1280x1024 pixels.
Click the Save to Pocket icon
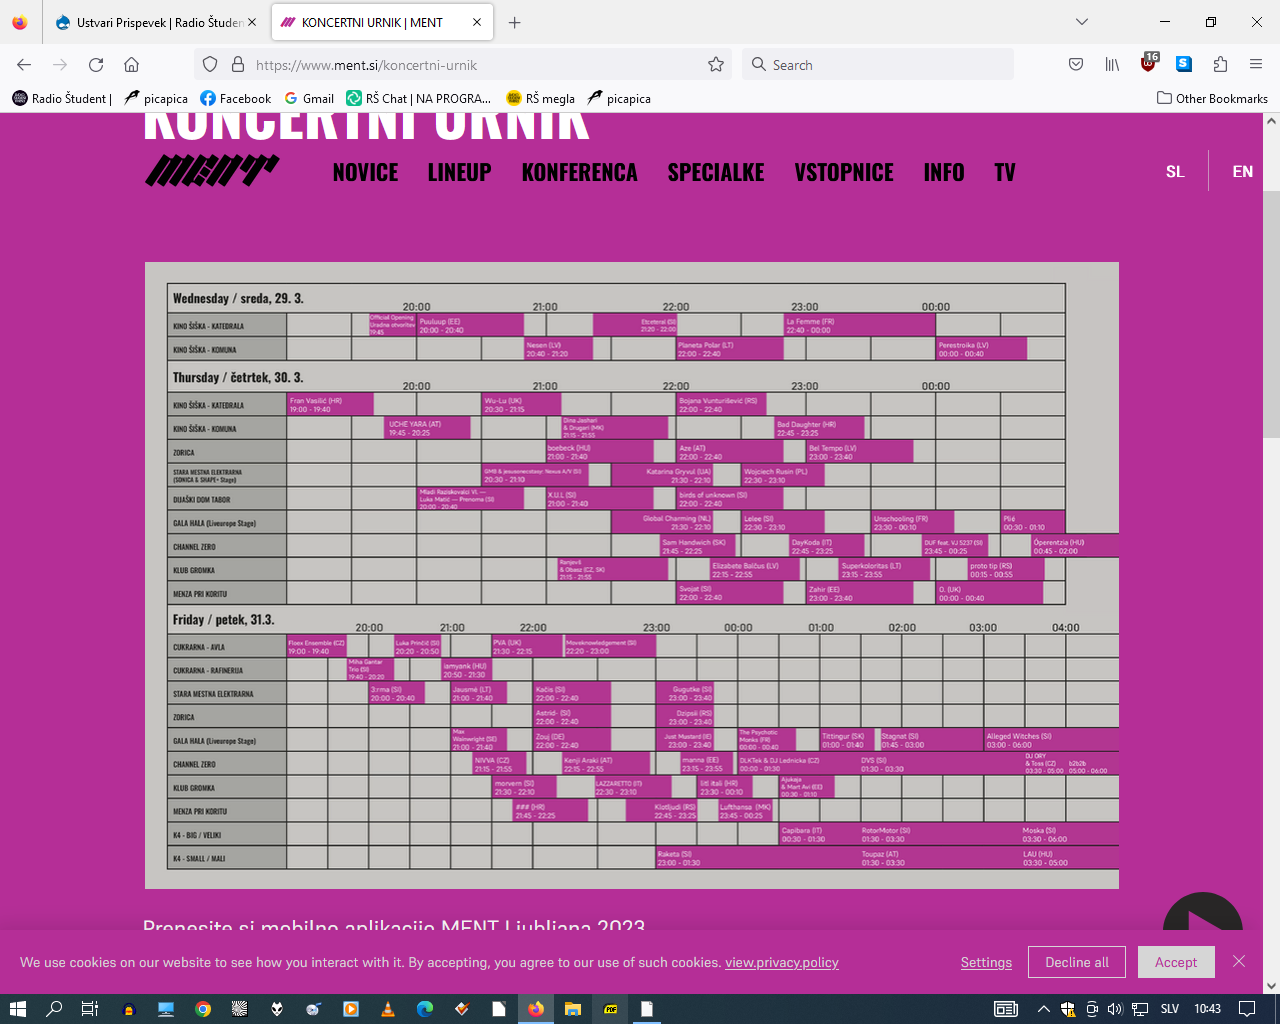click(x=1076, y=65)
